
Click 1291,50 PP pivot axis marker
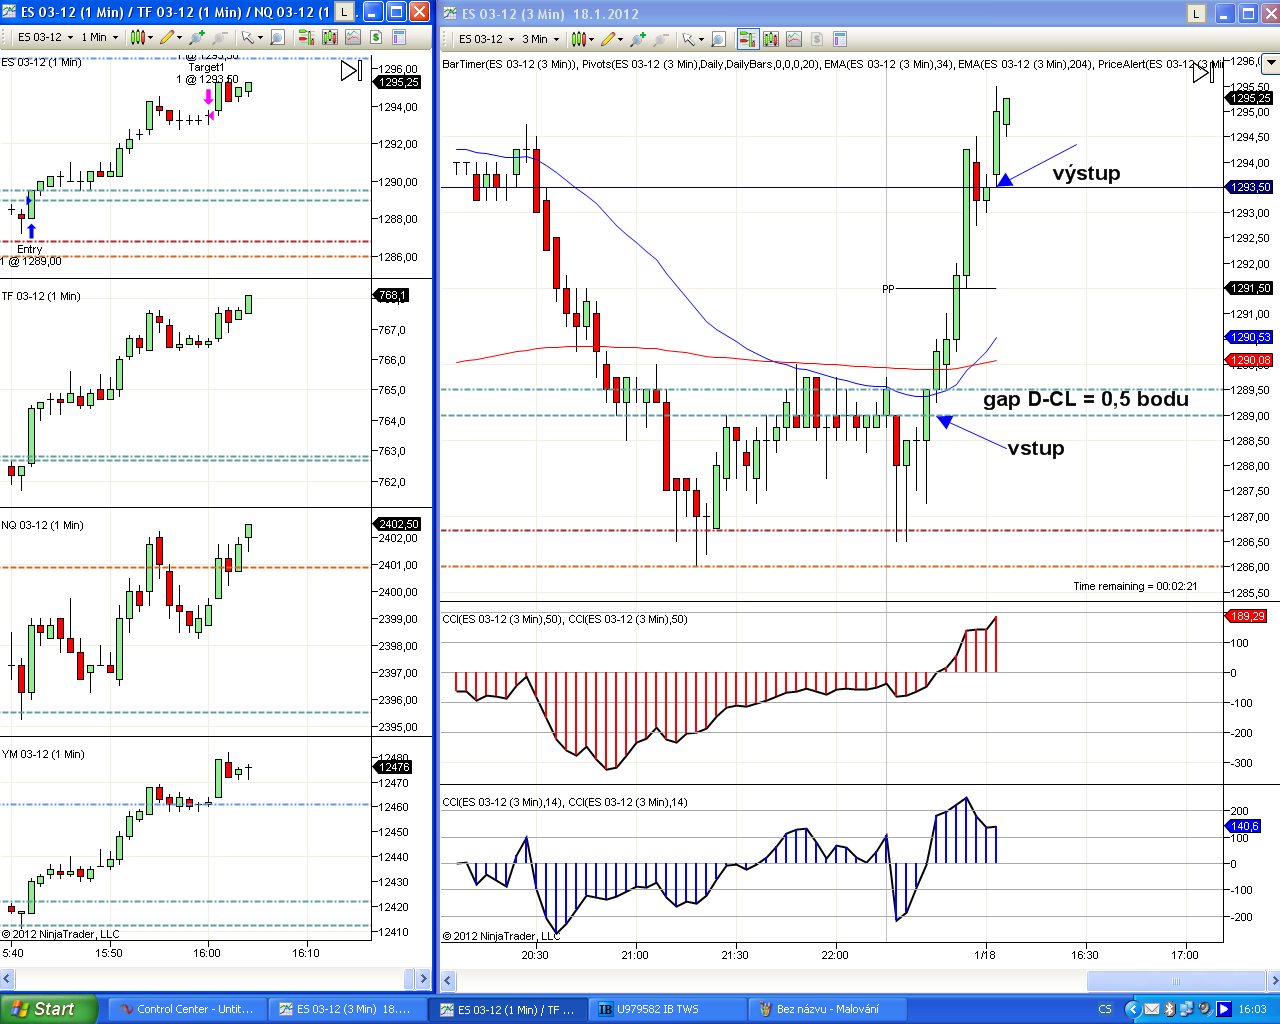(x=1250, y=288)
